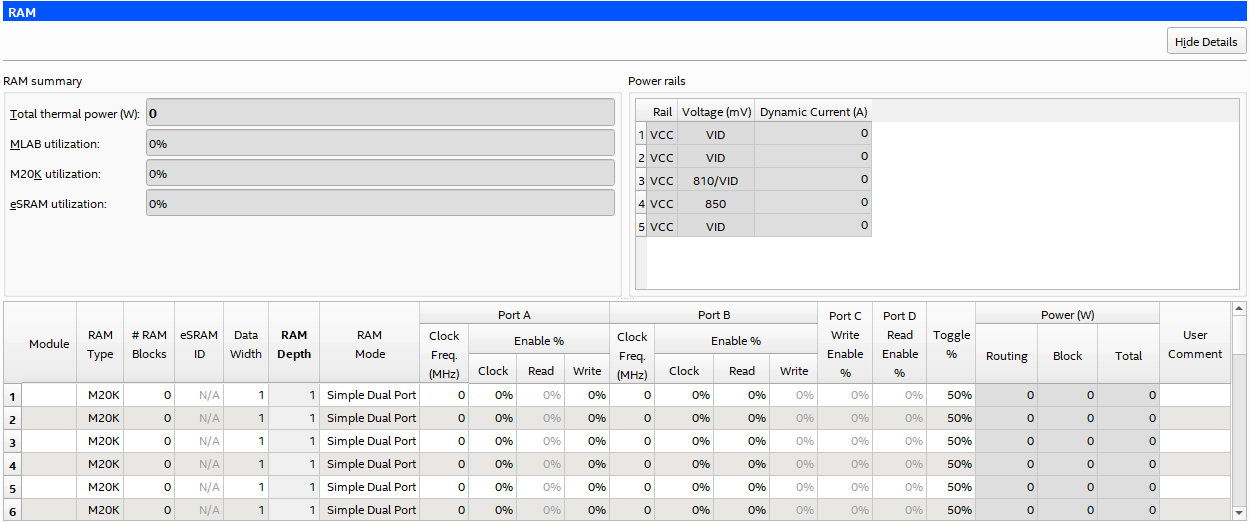Open RAM Type dropdown in row 1
The image size is (1249, 522).
pyautogui.click(x=99, y=395)
